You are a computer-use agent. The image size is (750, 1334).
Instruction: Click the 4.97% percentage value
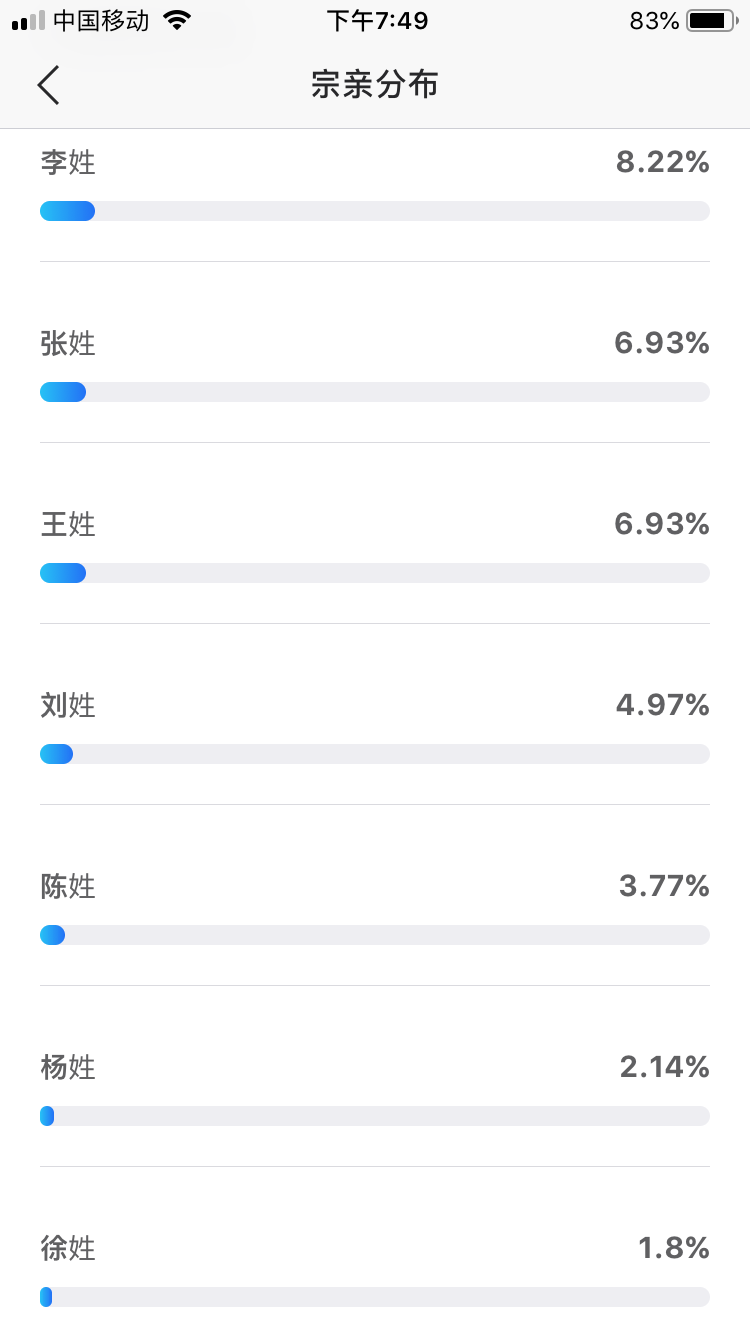(x=663, y=705)
